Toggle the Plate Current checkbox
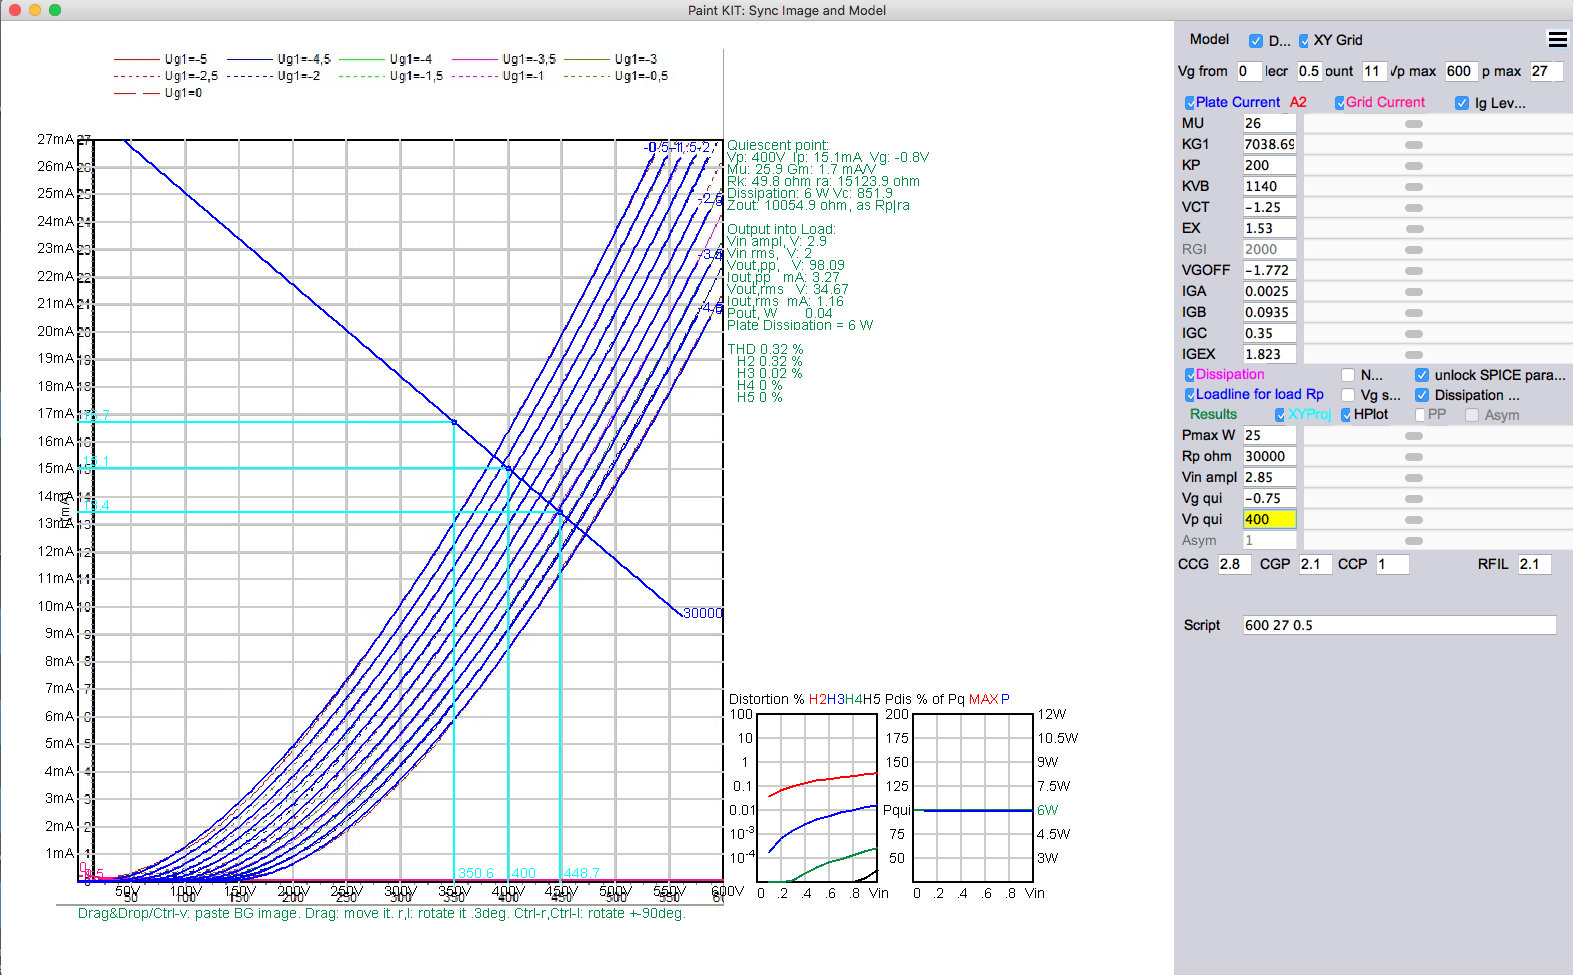 point(1190,103)
